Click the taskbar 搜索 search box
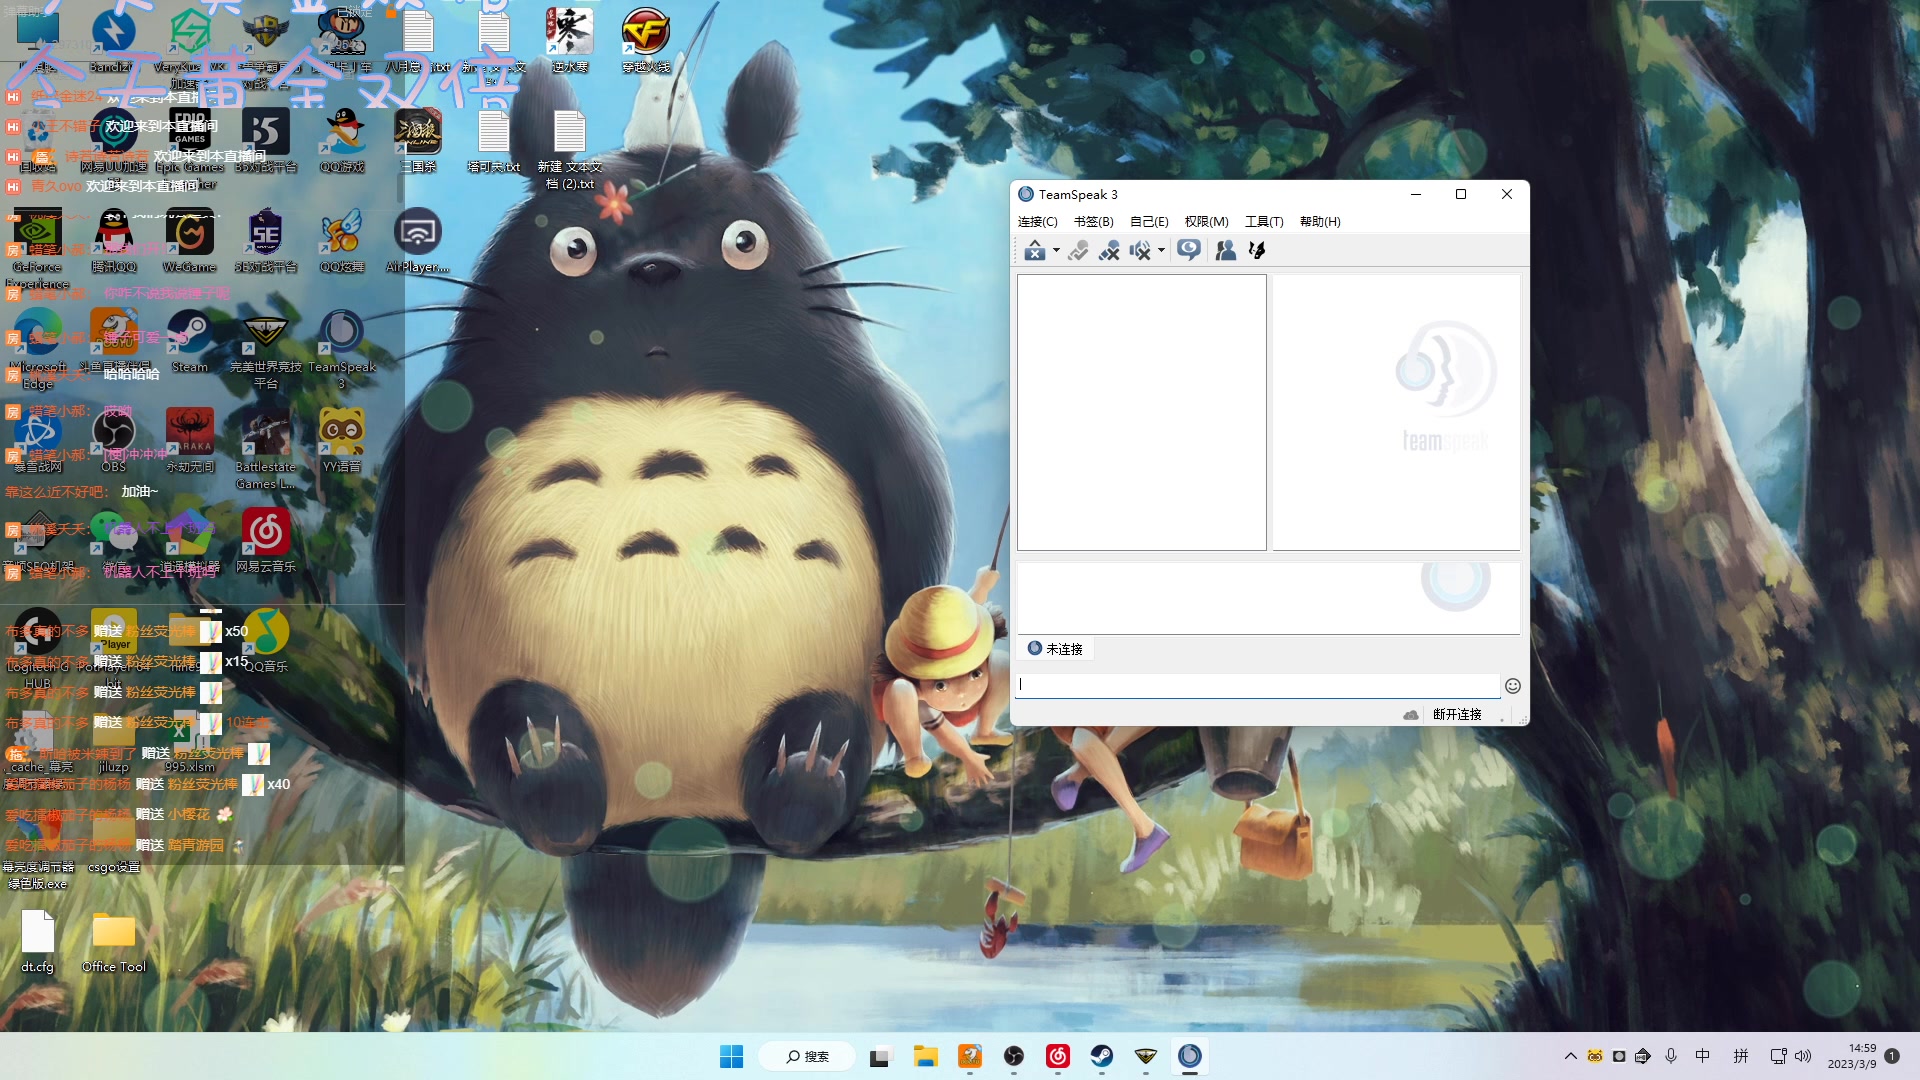This screenshot has height=1080, width=1920. 807,1057
